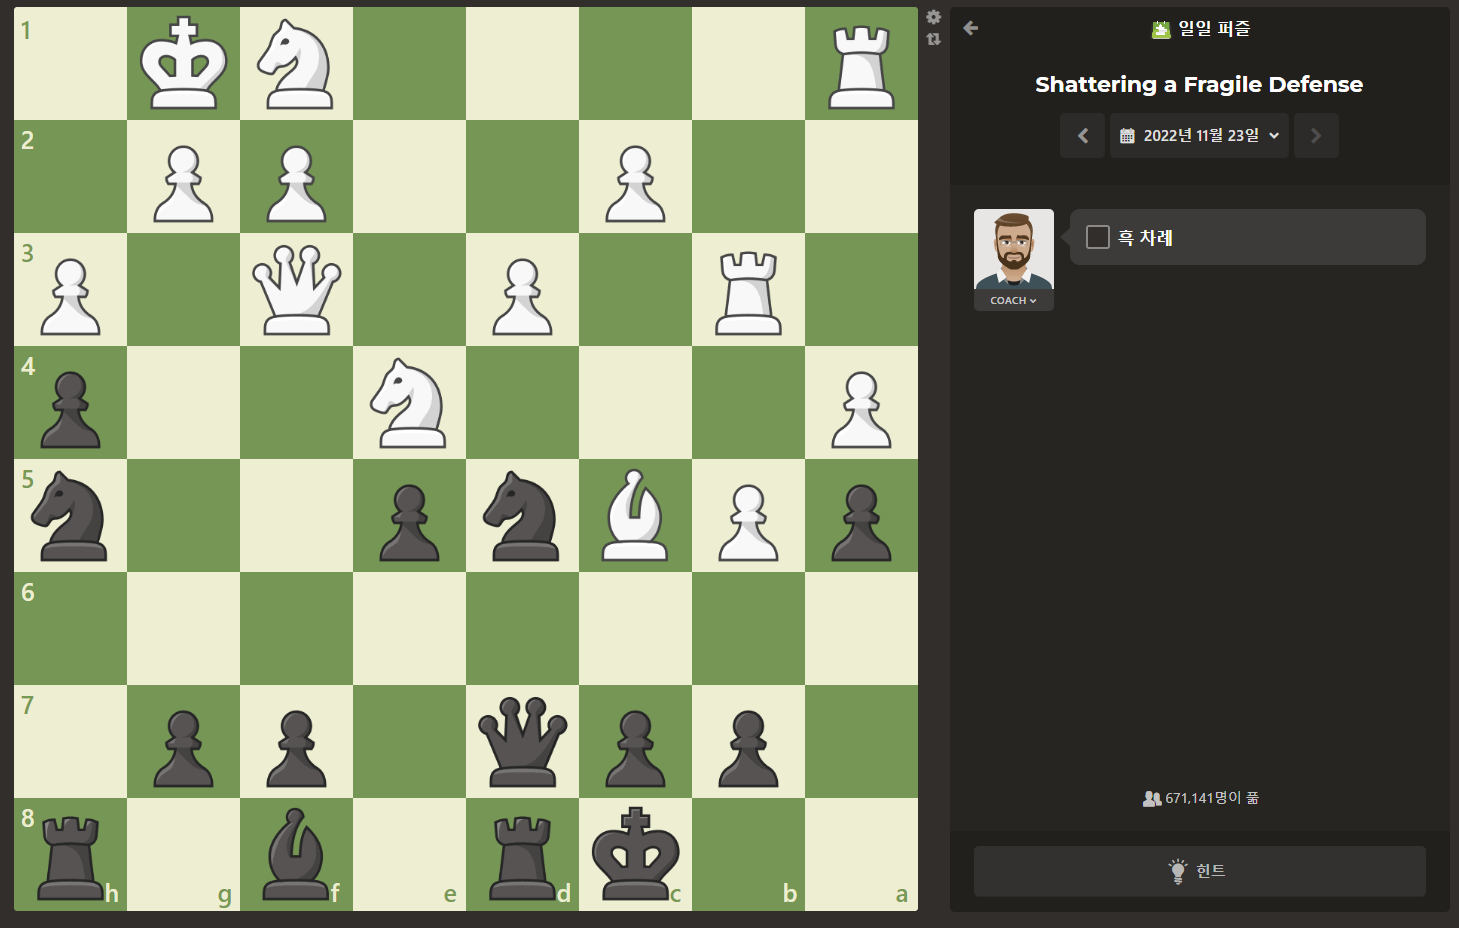Select the white bishop on c5
The image size is (1459, 928).
point(636,515)
